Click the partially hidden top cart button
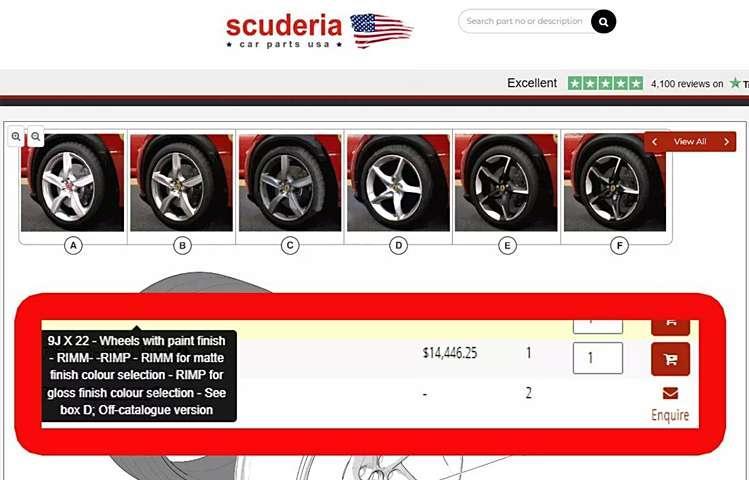Screen dimensions: 749x480 (670, 326)
